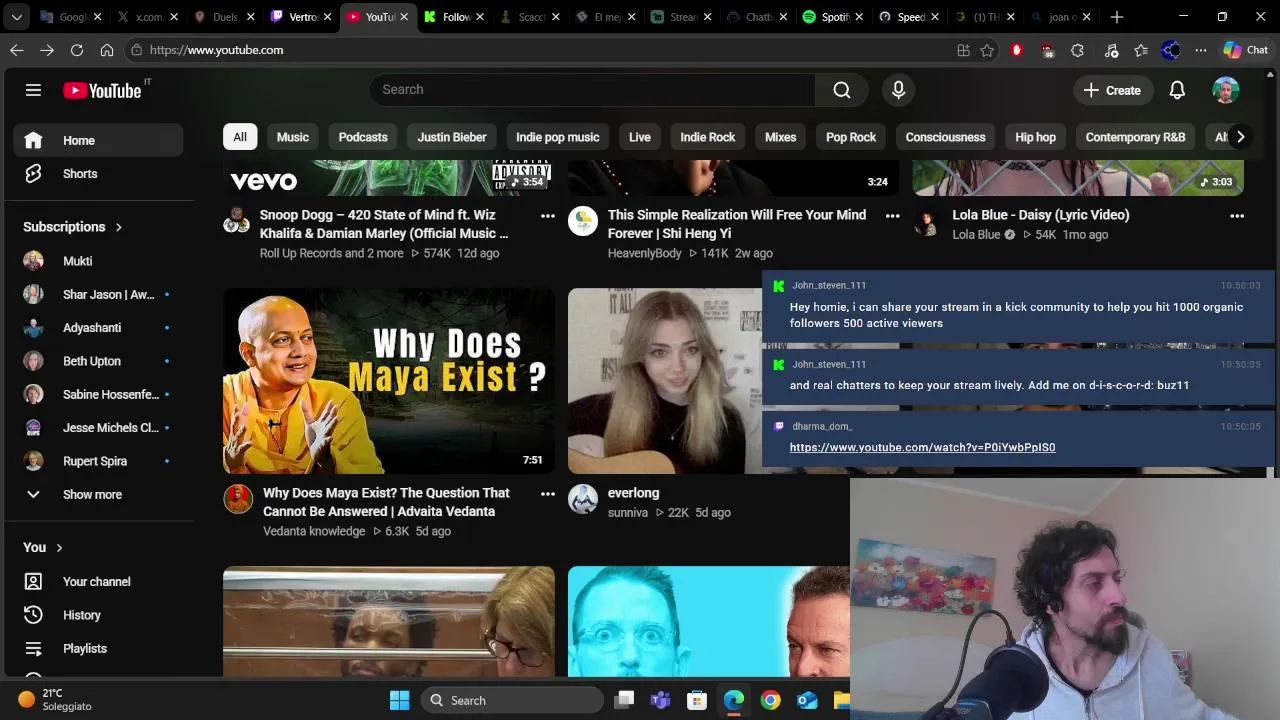Open Playlists in sidebar
Image resolution: width=1280 pixels, height=720 pixels.
[x=98, y=649]
